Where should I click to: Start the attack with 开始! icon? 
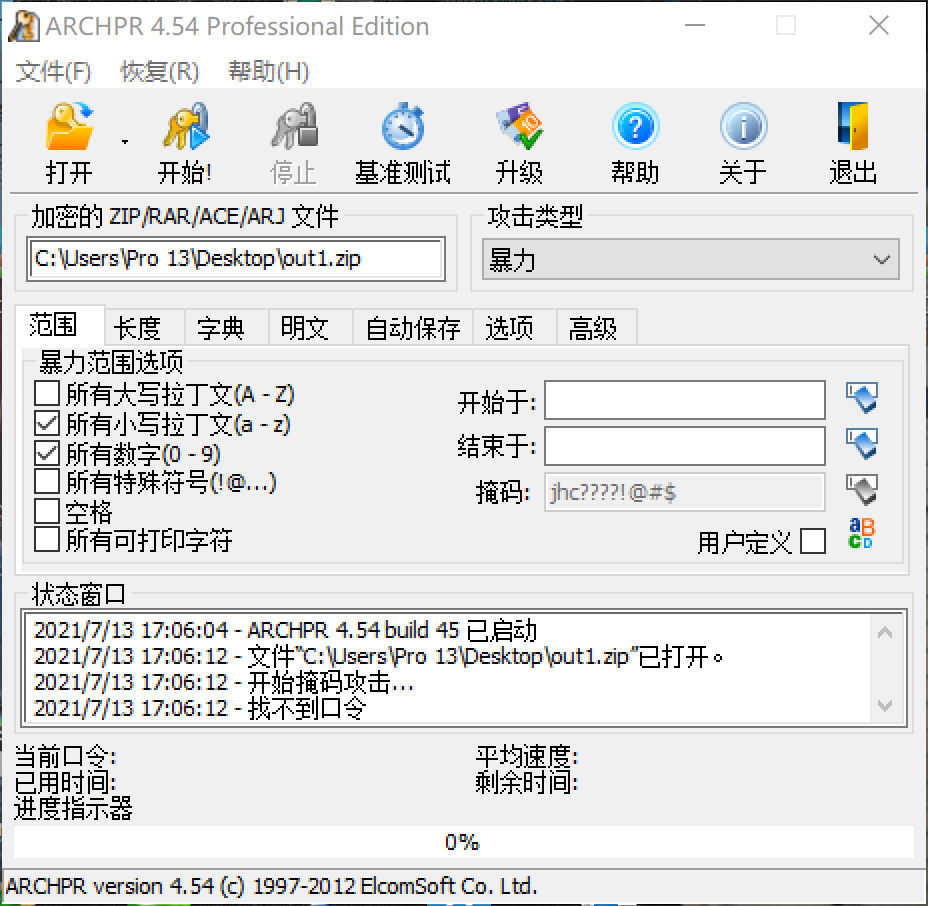(185, 127)
